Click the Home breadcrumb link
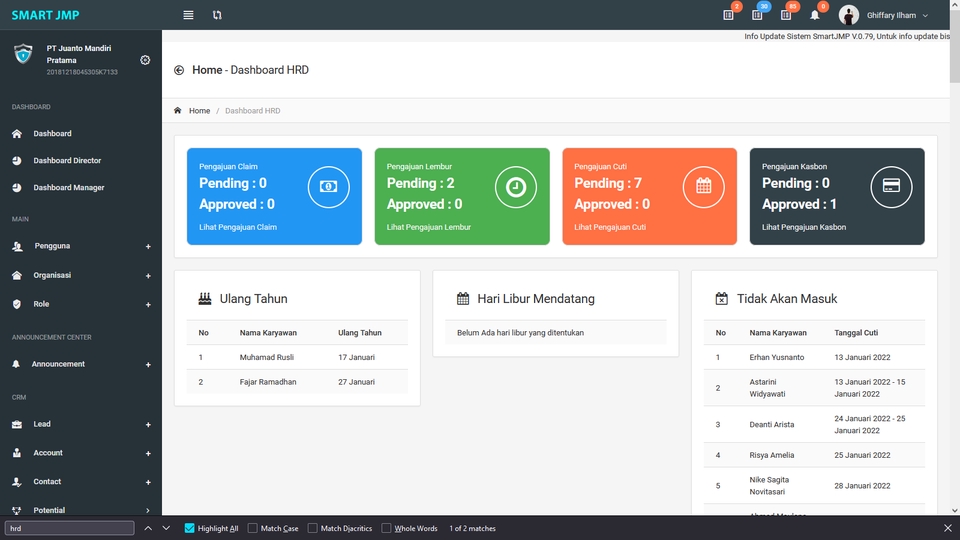 point(199,111)
